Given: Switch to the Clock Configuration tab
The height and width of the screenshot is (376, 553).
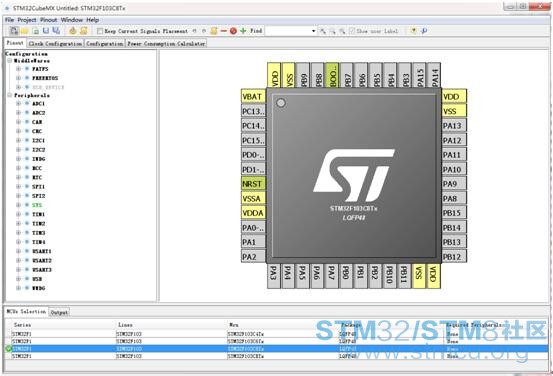Looking at the screenshot, I should [55, 44].
